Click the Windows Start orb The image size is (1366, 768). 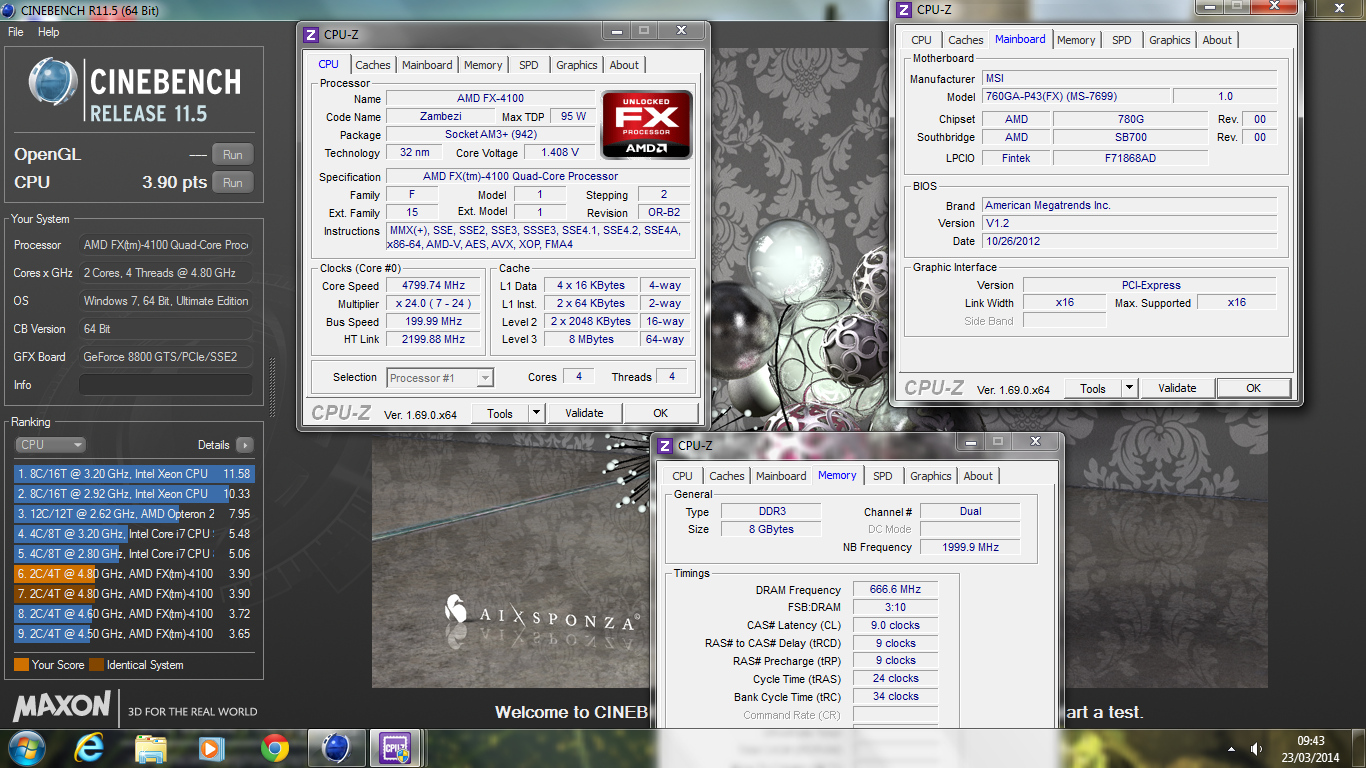[x=26, y=747]
